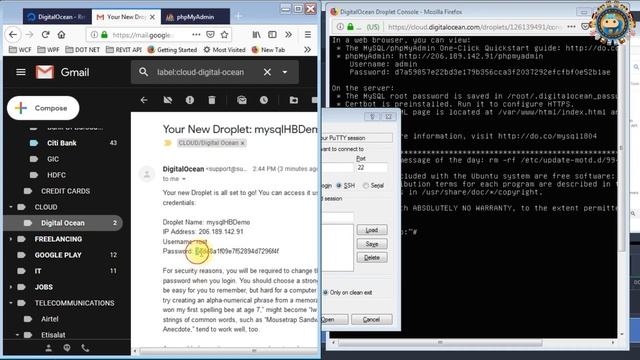
Task: Select the Your New Droplet Gmail tab
Action: click(126, 17)
